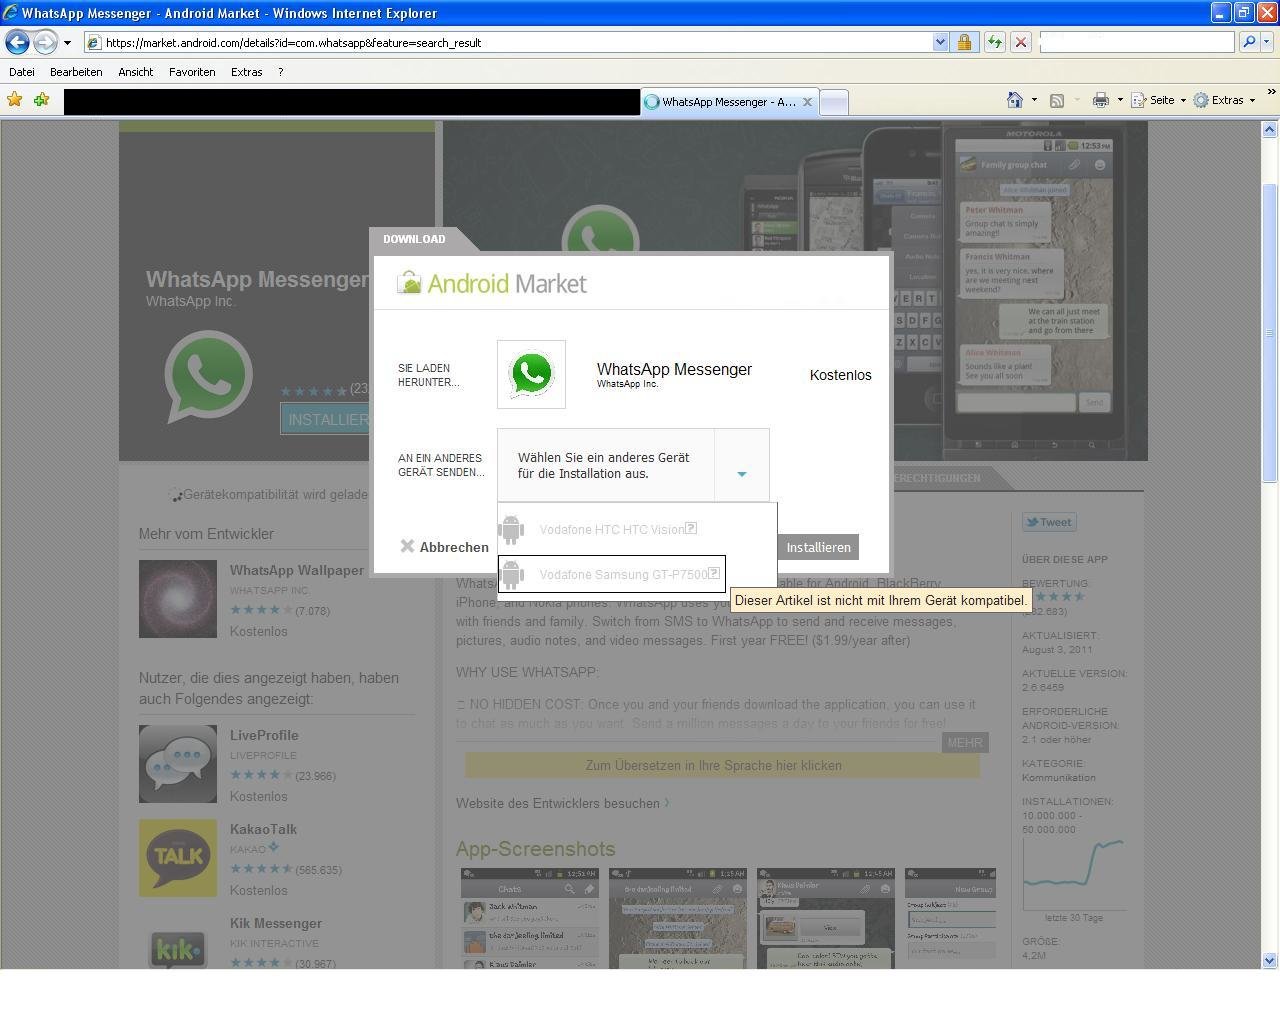Click the Installieren button in dialog
This screenshot has height=1024, width=1280.
(x=818, y=547)
